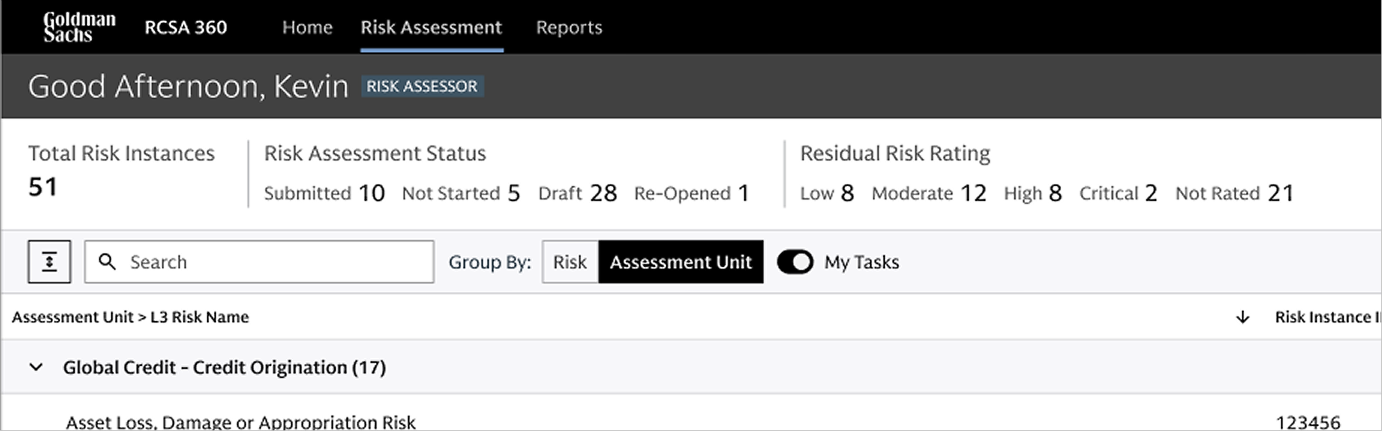The image size is (1382, 431).
Task: Switch to the Reports tab
Action: (x=569, y=27)
